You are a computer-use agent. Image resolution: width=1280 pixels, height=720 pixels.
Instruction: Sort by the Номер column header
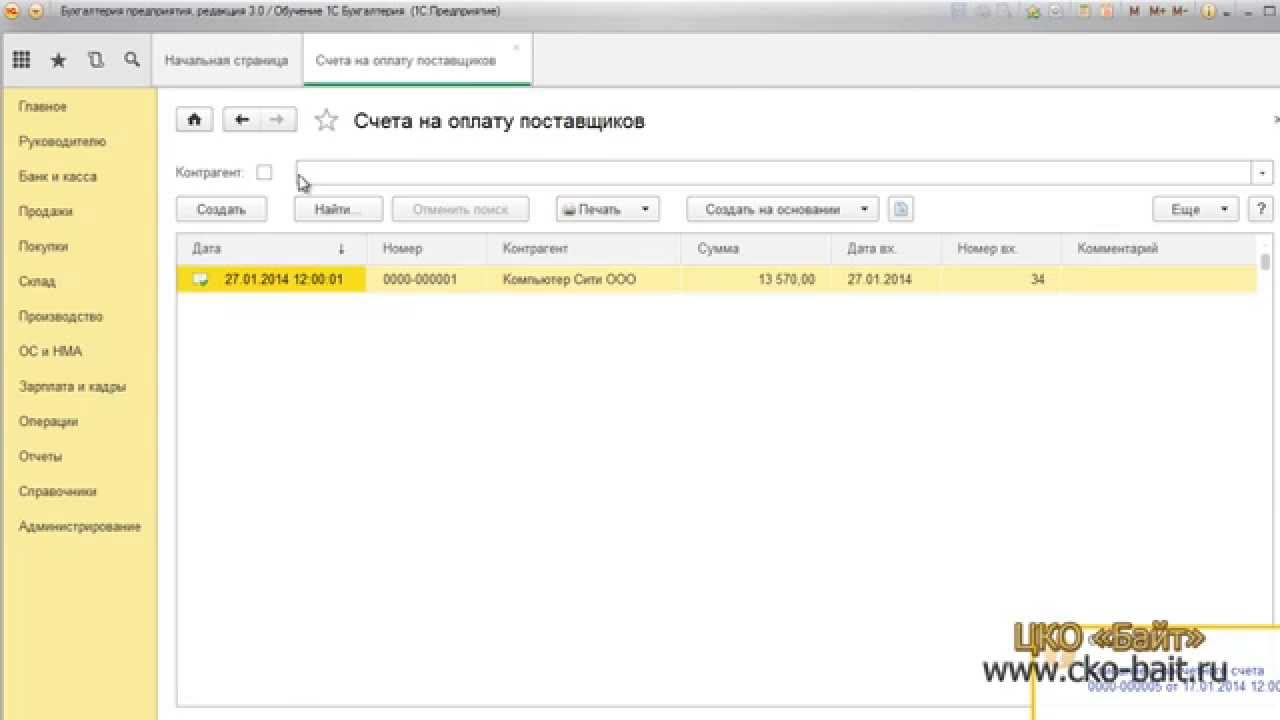[x=427, y=248]
